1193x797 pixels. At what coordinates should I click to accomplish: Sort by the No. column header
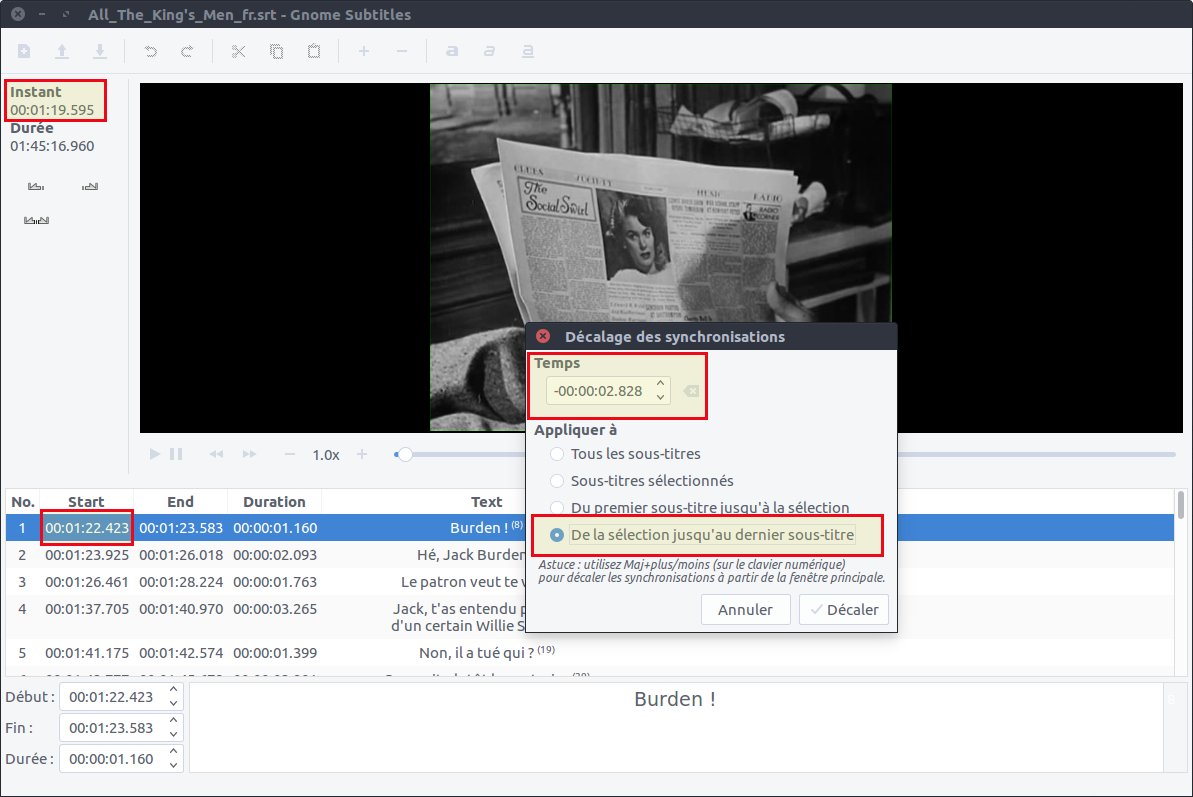(x=23, y=502)
